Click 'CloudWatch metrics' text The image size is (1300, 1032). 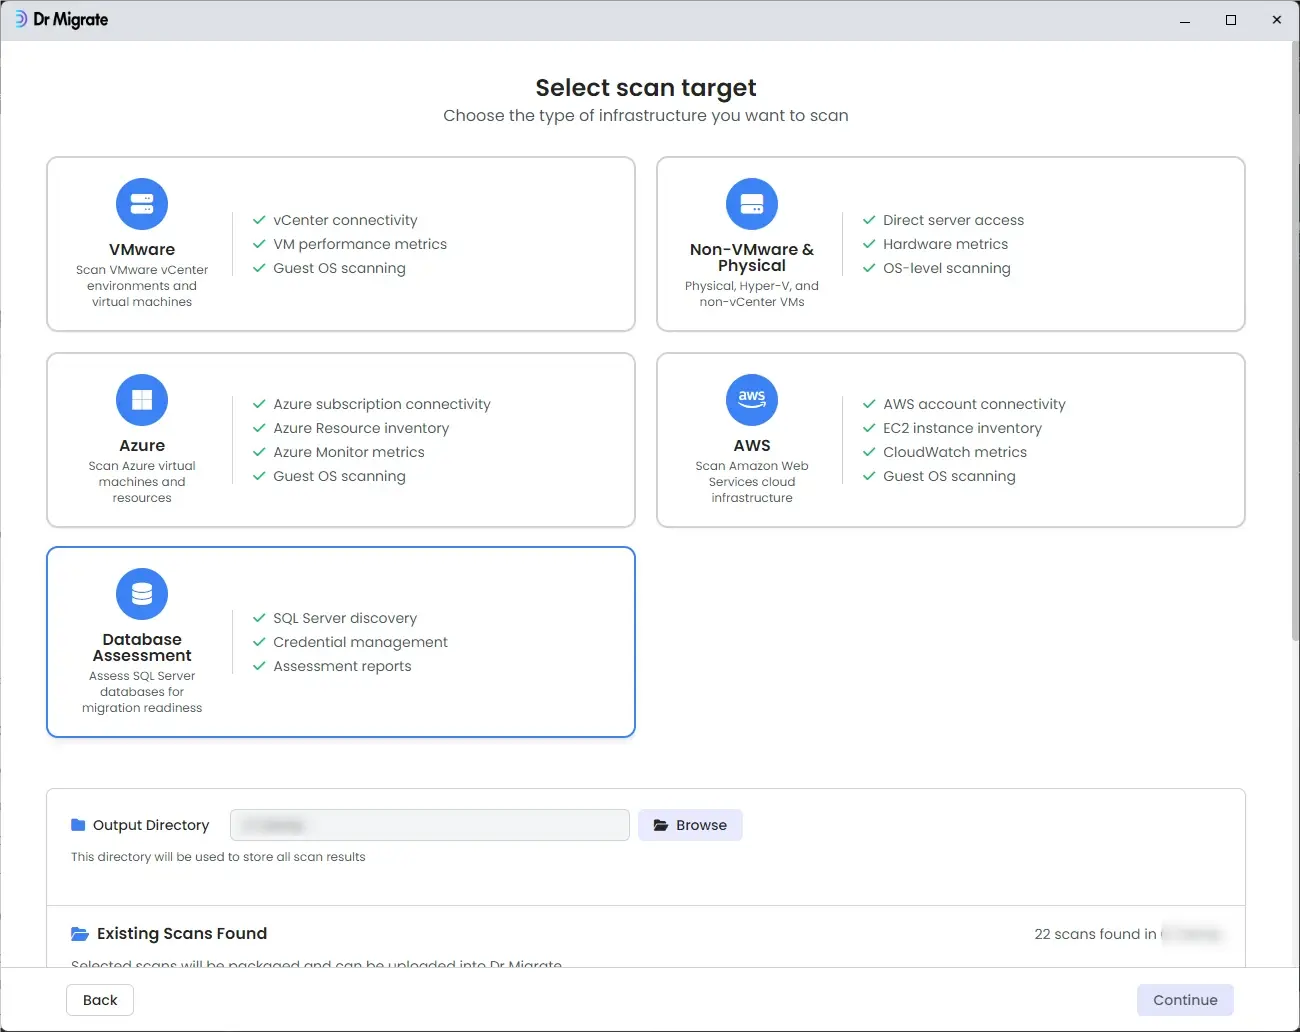coord(955,452)
